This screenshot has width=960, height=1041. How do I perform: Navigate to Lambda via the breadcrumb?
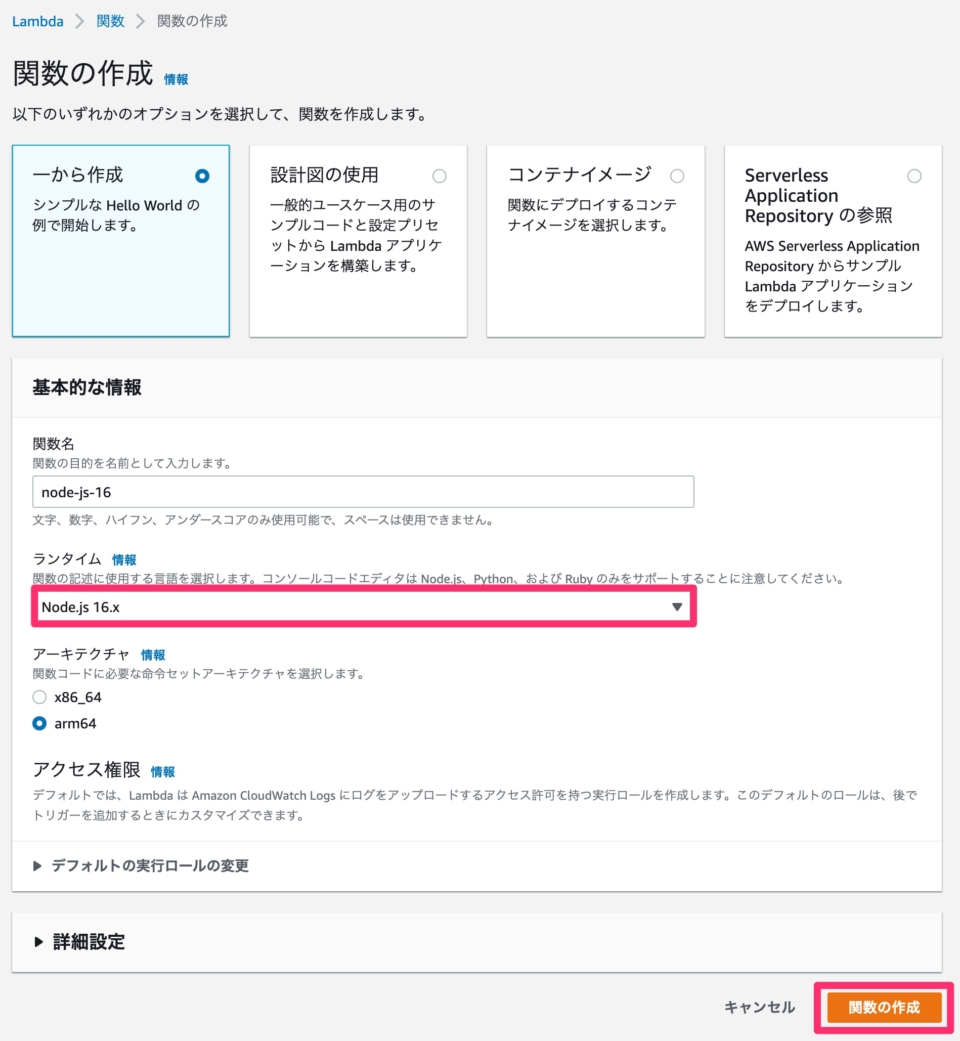tap(37, 20)
